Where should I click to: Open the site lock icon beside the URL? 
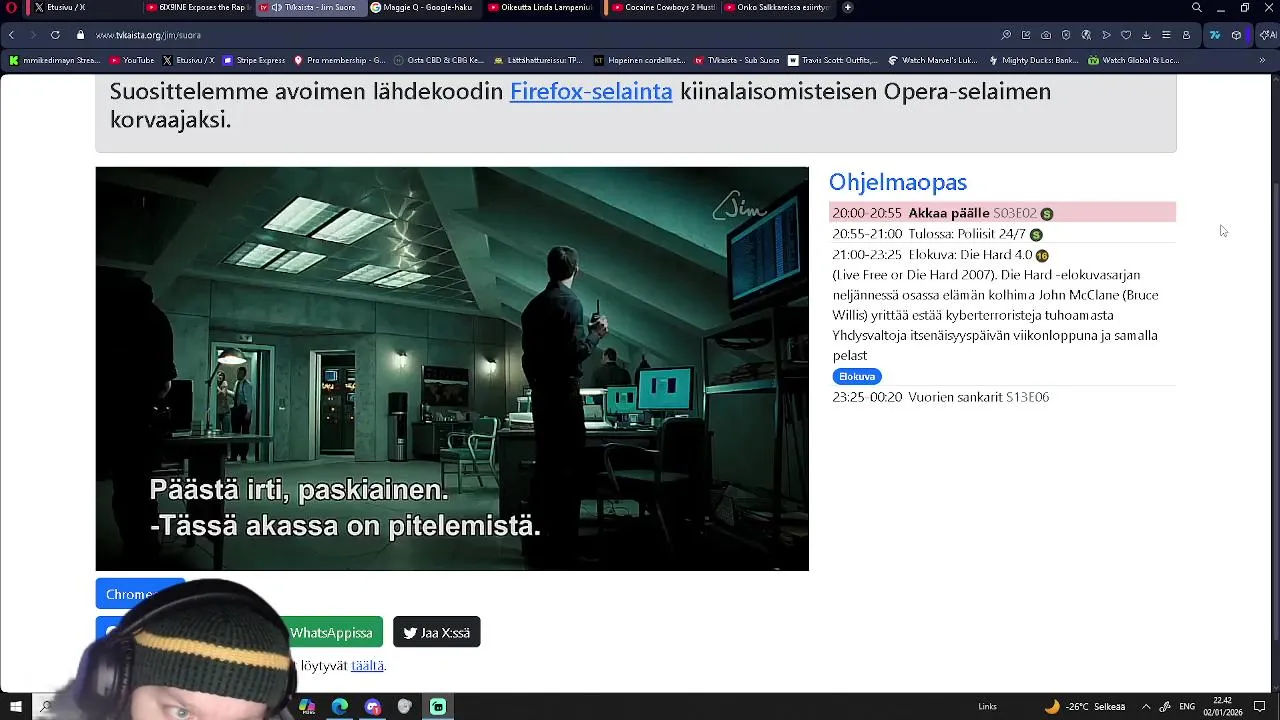pyautogui.click(x=80, y=35)
